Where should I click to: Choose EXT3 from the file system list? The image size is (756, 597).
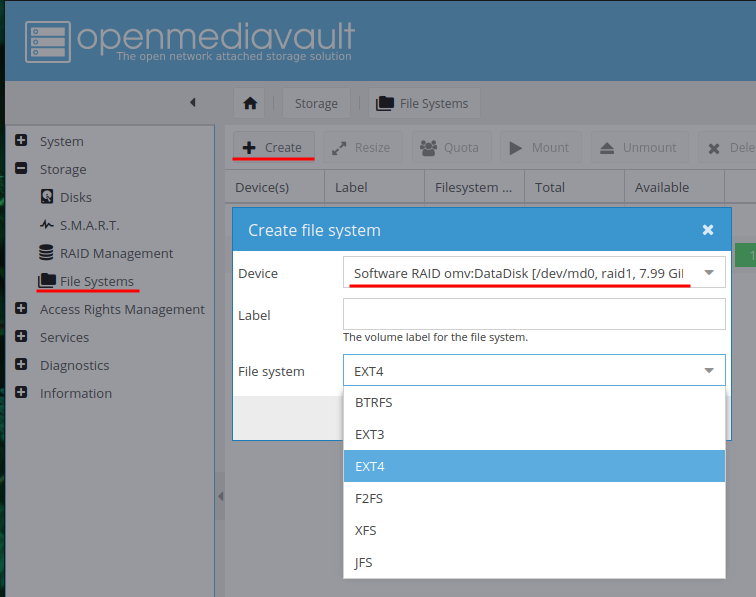click(x=534, y=434)
